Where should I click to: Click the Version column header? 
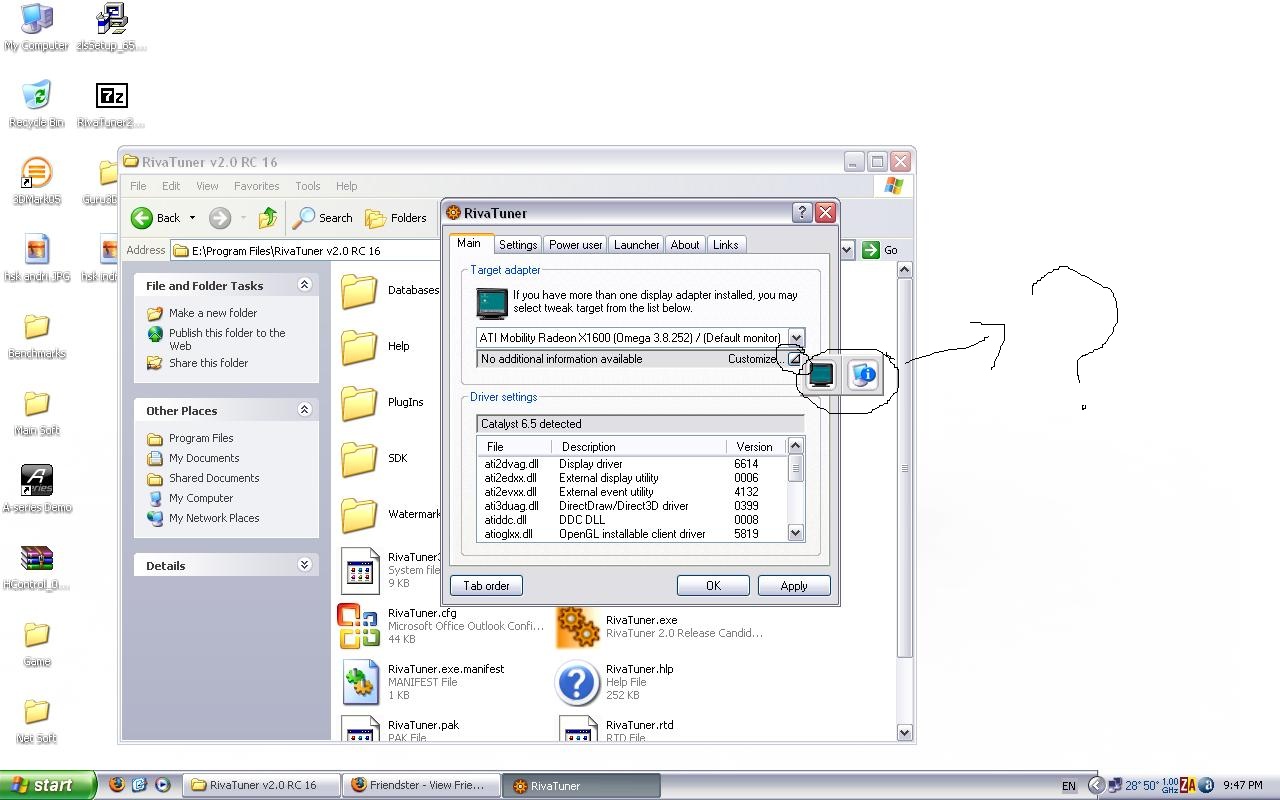click(x=756, y=447)
